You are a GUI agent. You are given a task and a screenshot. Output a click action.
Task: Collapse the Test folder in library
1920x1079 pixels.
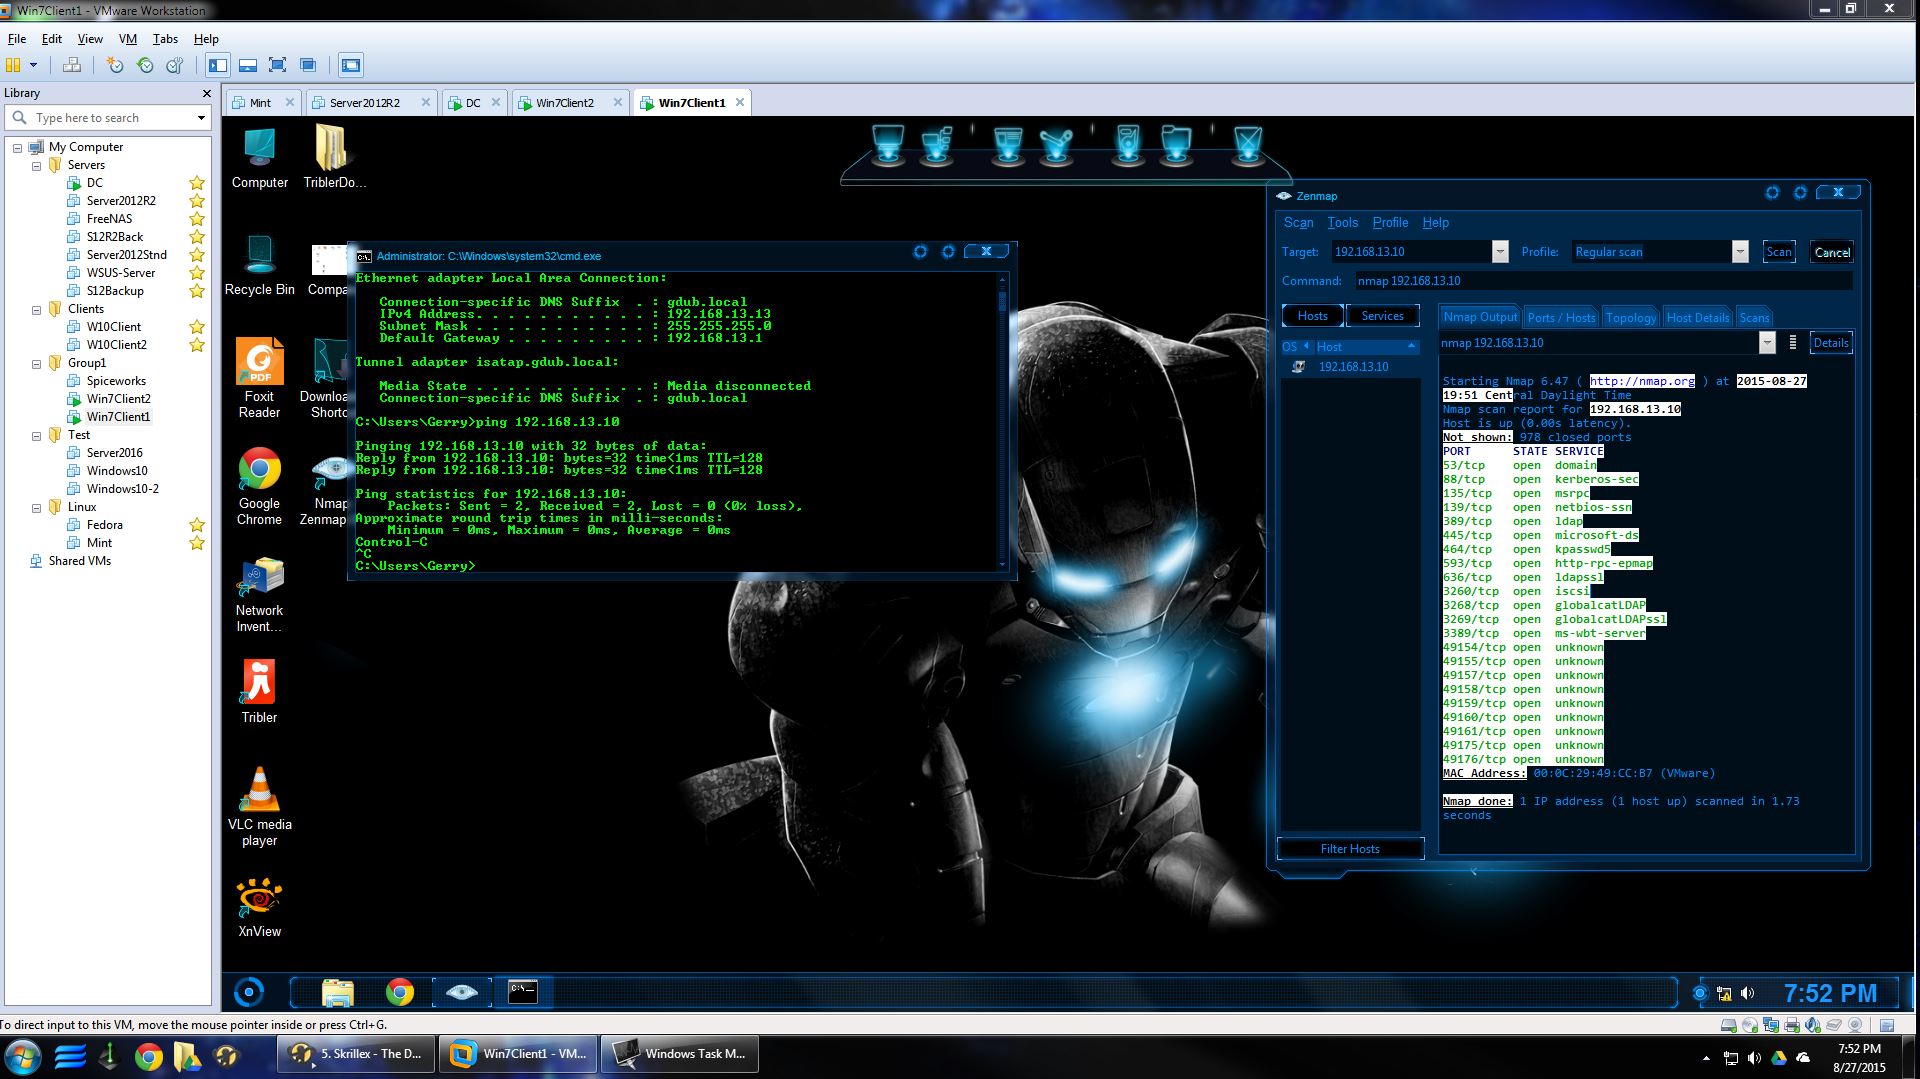[36, 435]
